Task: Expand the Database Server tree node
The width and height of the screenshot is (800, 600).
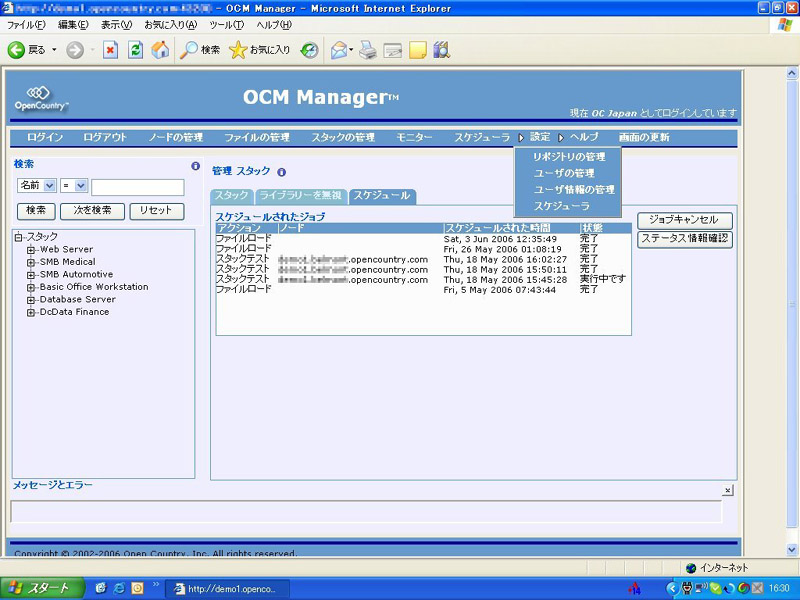Action: click(x=31, y=300)
